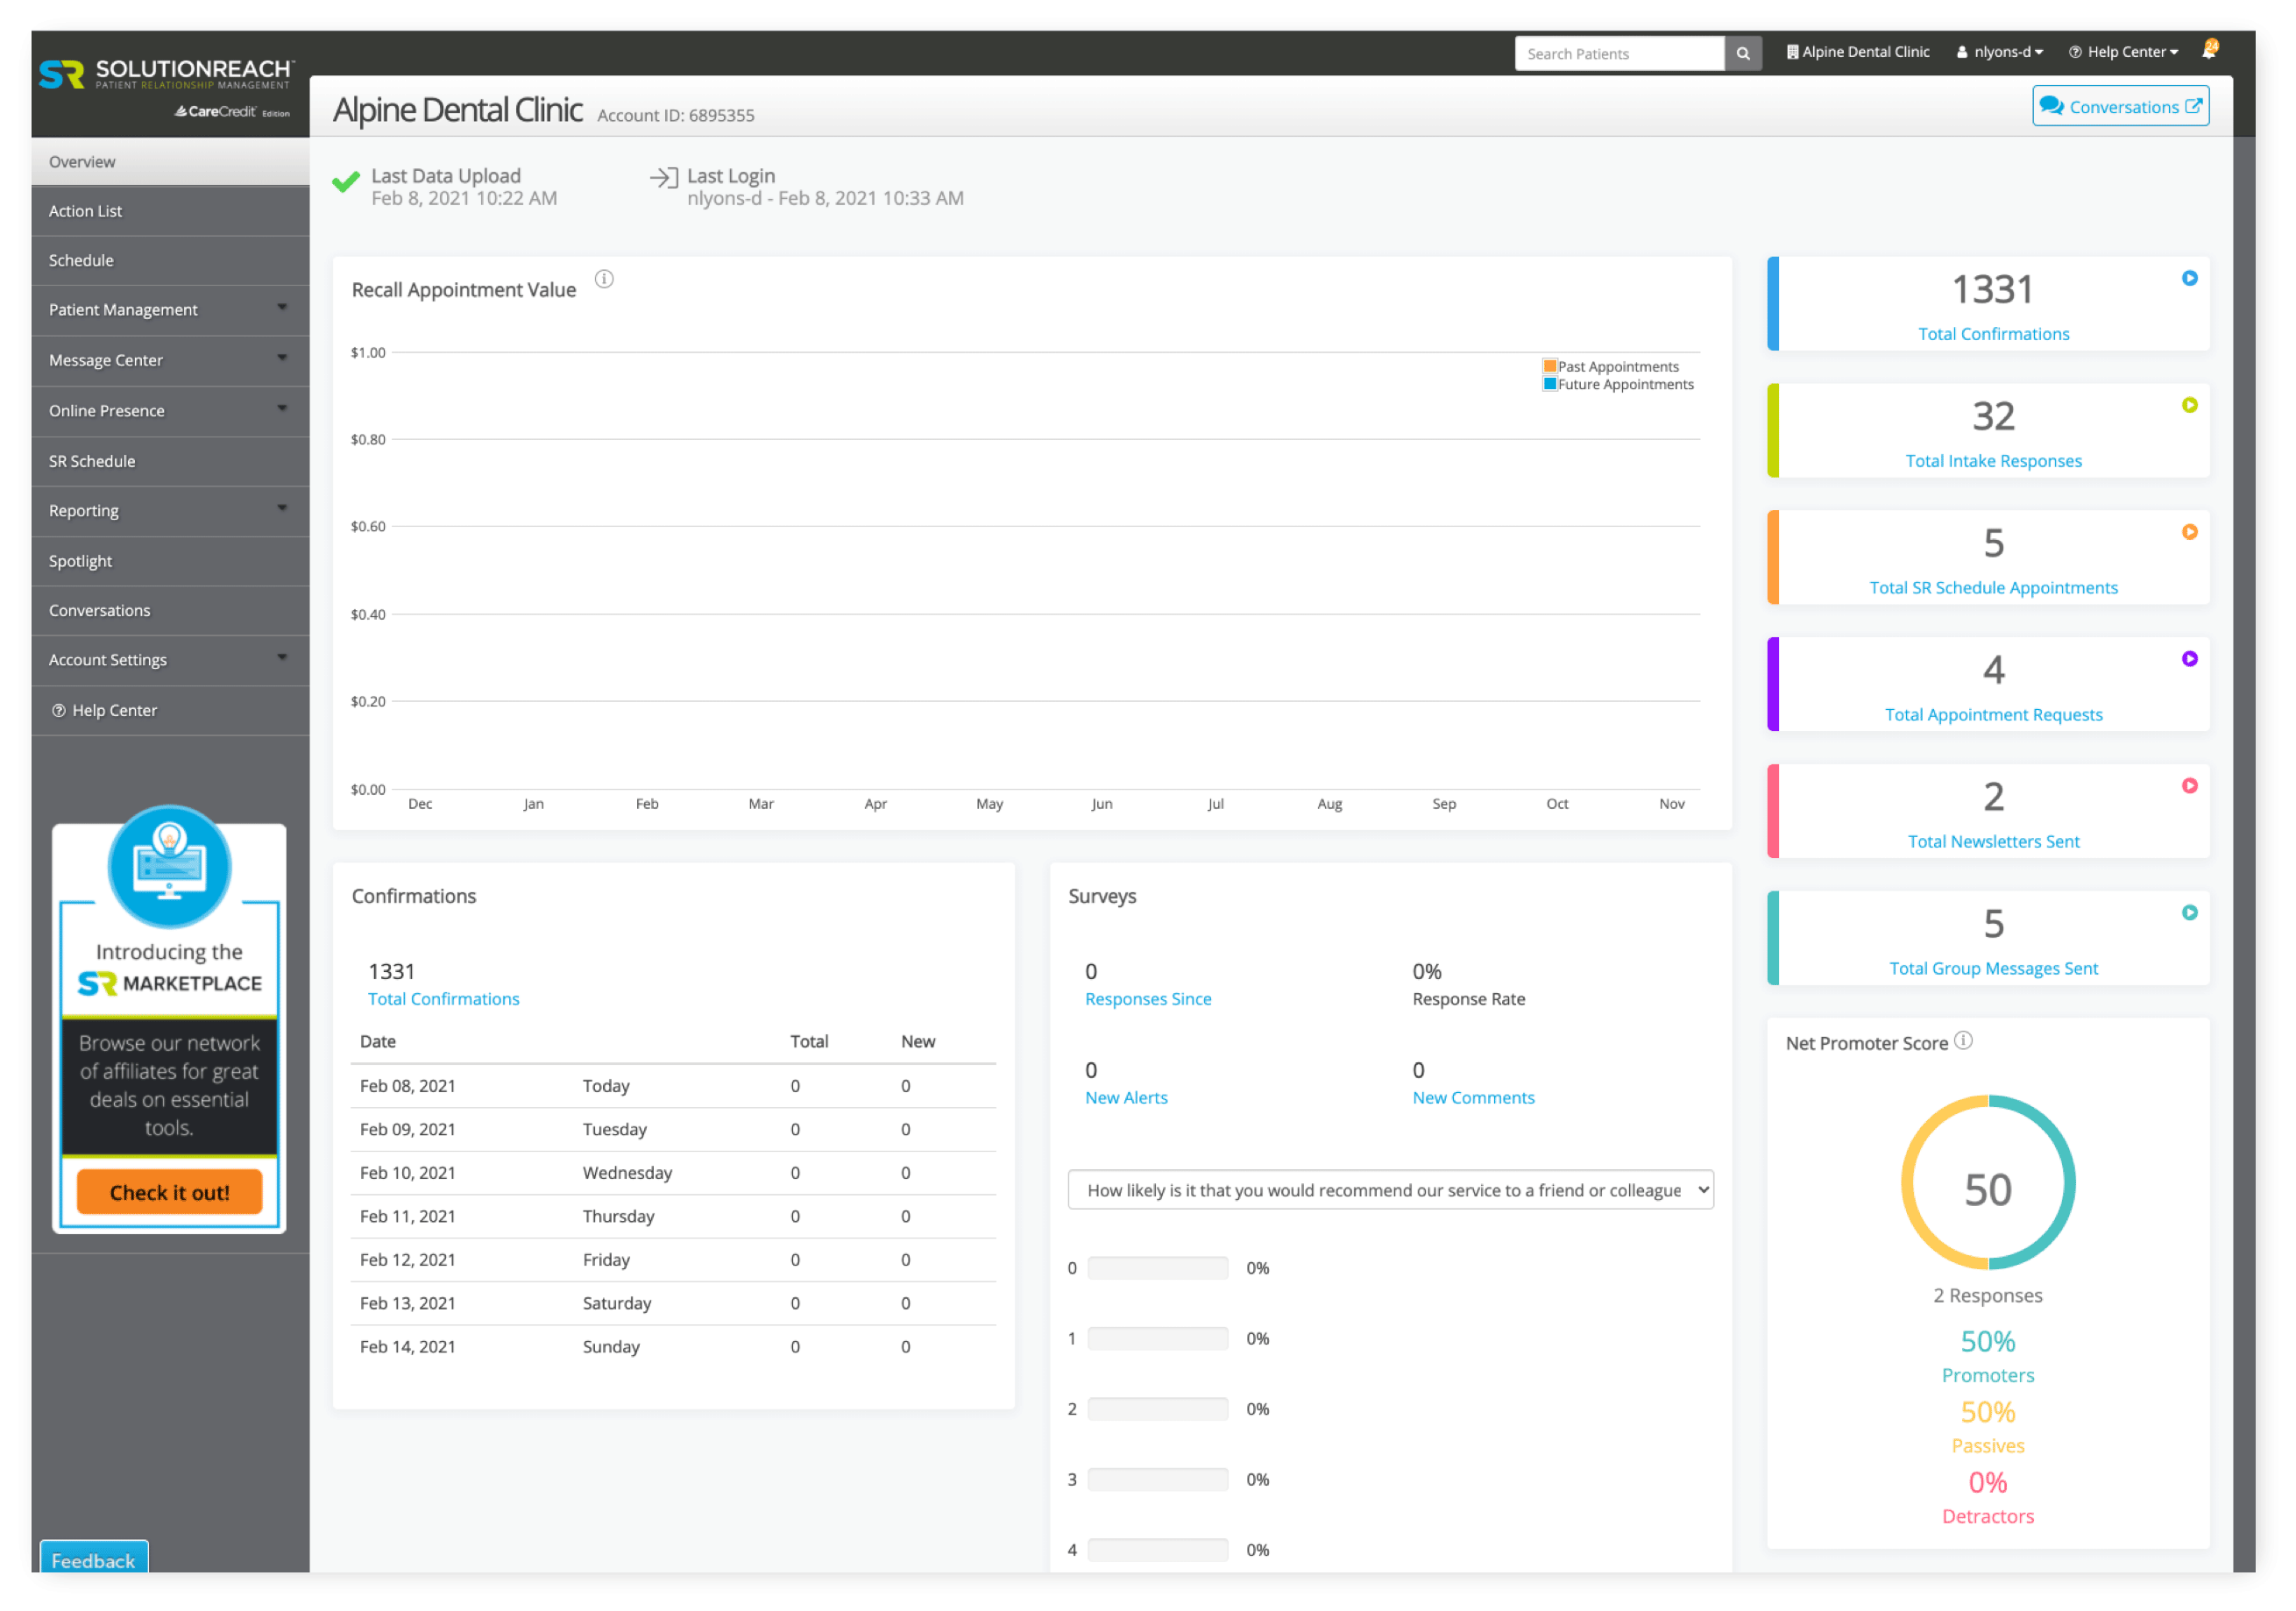Click the 50 Net Promoter Score gauge
2296x1611 pixels.
1987,1182
